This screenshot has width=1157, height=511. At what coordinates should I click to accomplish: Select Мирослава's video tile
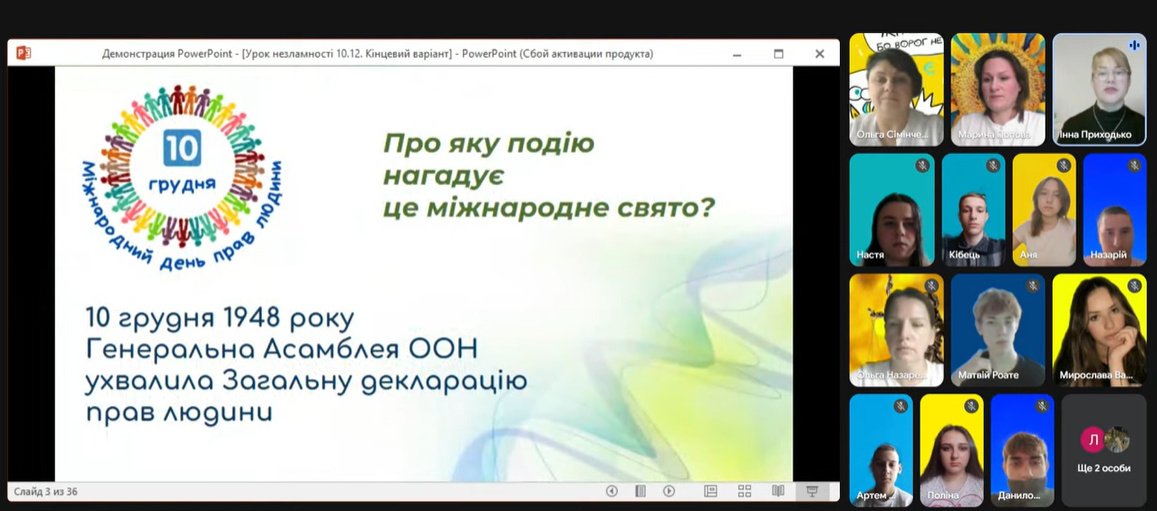1099,330
